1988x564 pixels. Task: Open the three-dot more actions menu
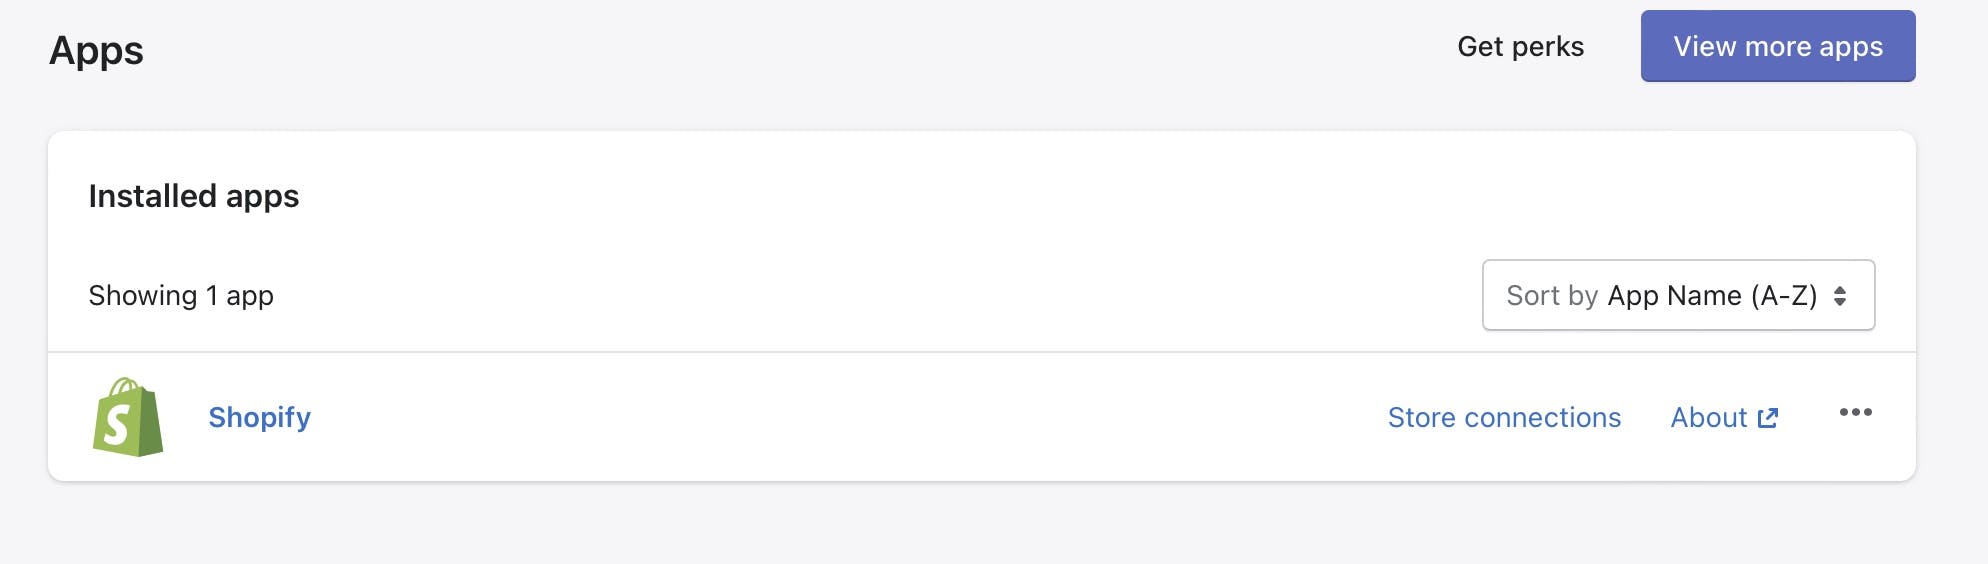[x=1855, y=413]
